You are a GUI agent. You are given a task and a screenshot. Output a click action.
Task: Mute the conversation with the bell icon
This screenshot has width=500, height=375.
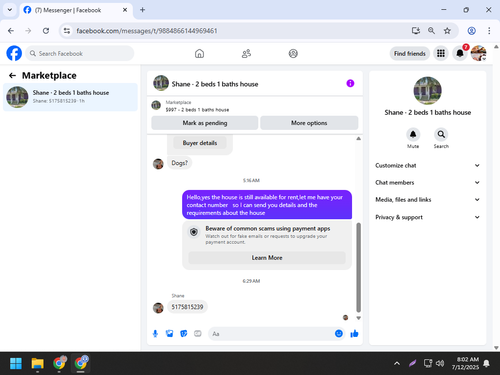[413, 135]
